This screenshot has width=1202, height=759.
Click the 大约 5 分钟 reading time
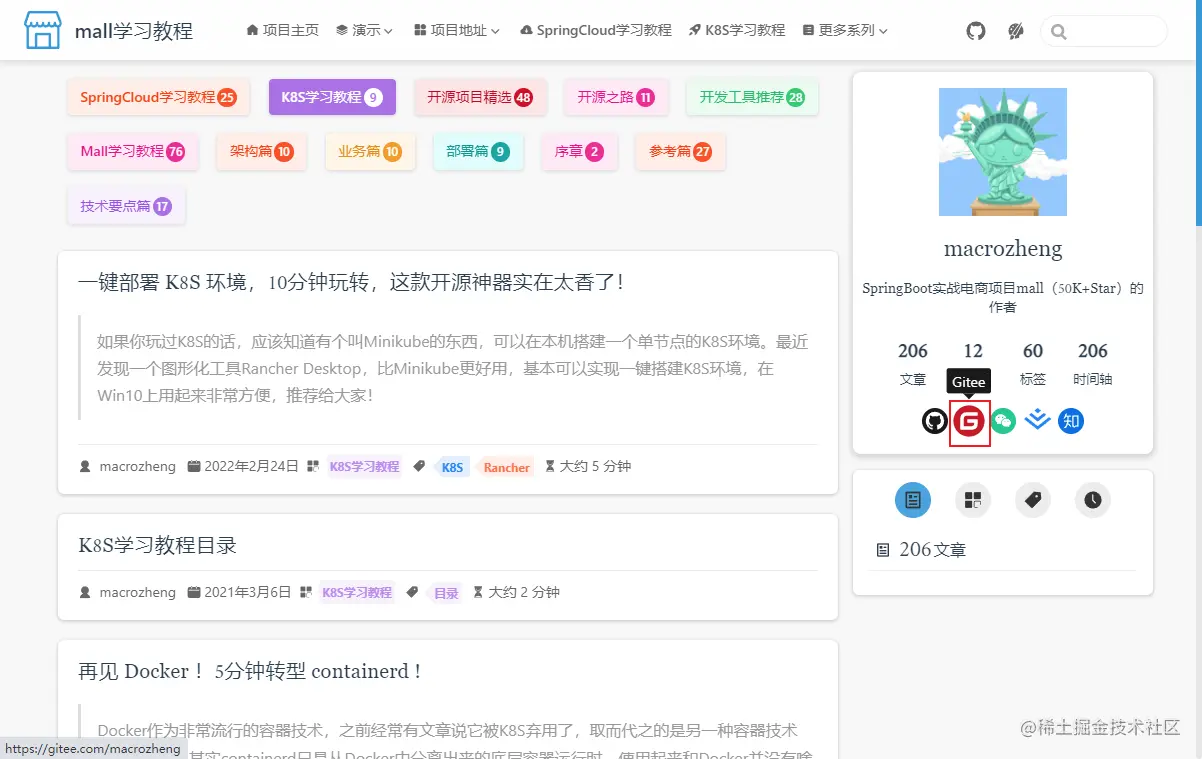point(595,467)
